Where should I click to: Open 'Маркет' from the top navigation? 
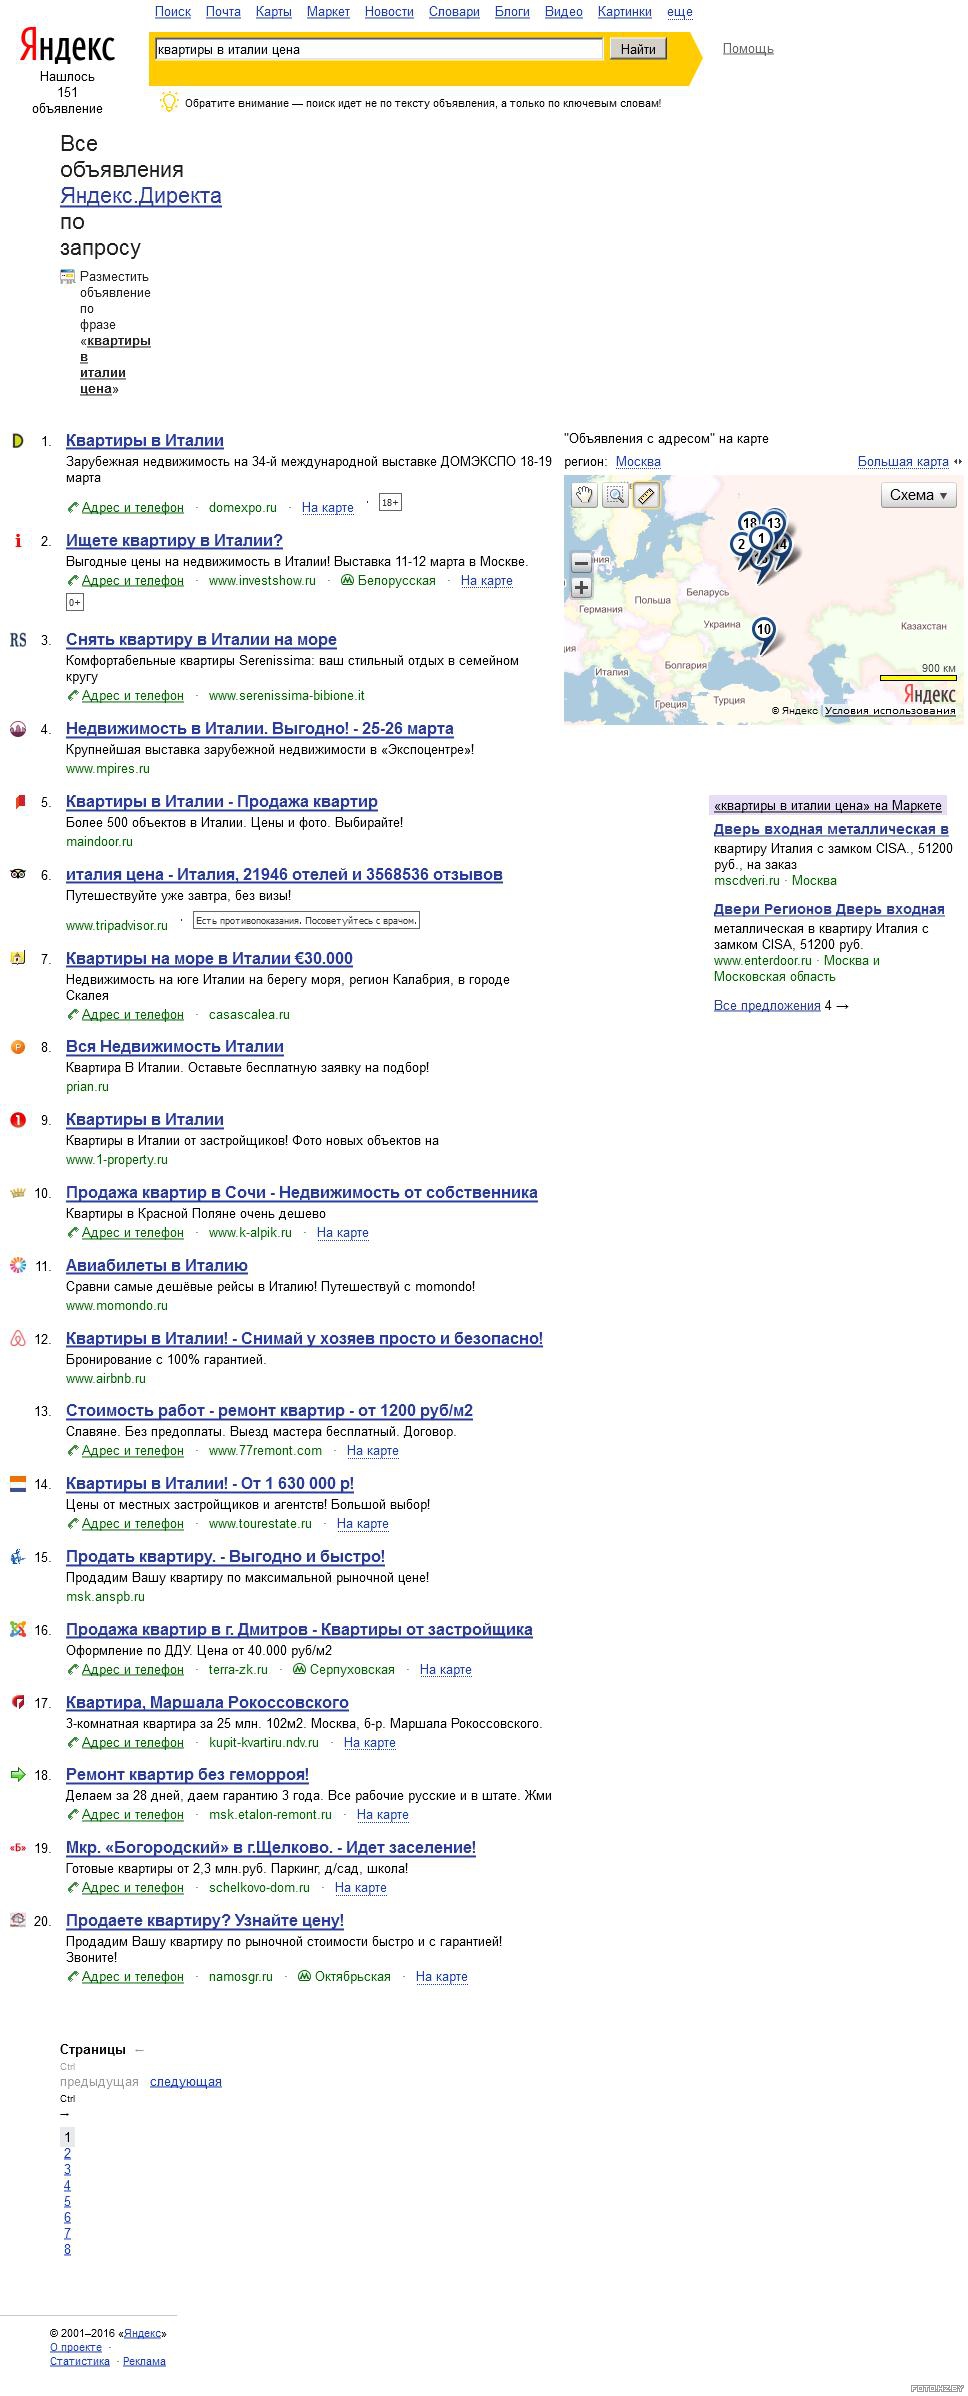tap(328, 12)
